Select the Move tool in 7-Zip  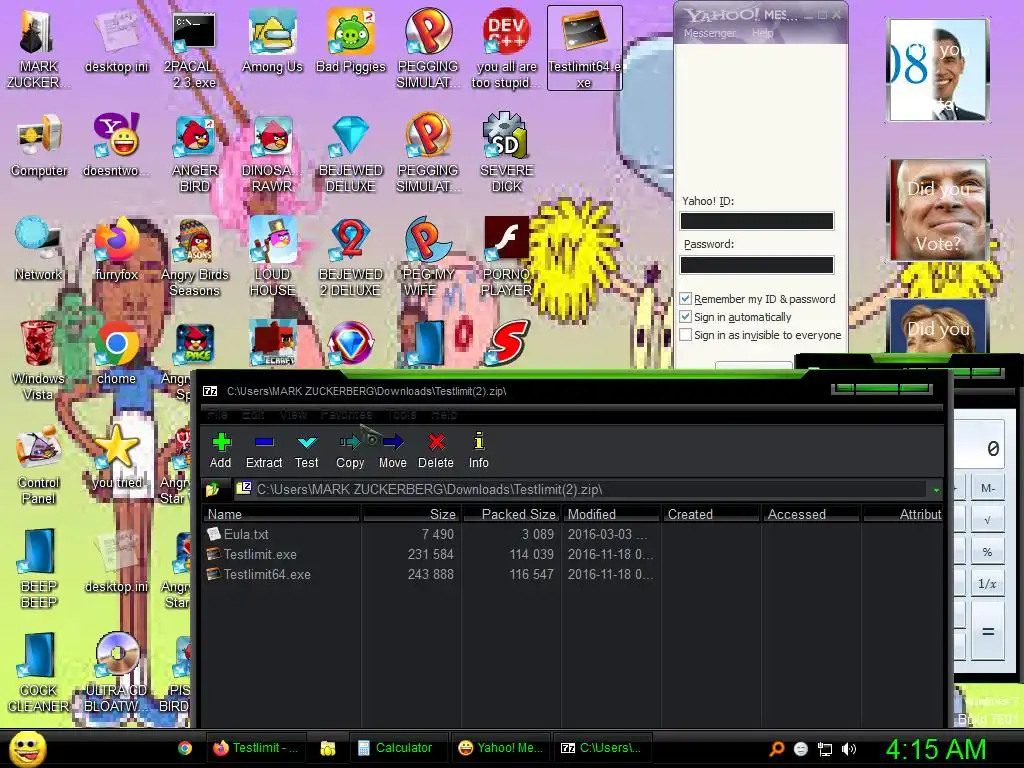(x=392, y=450)
